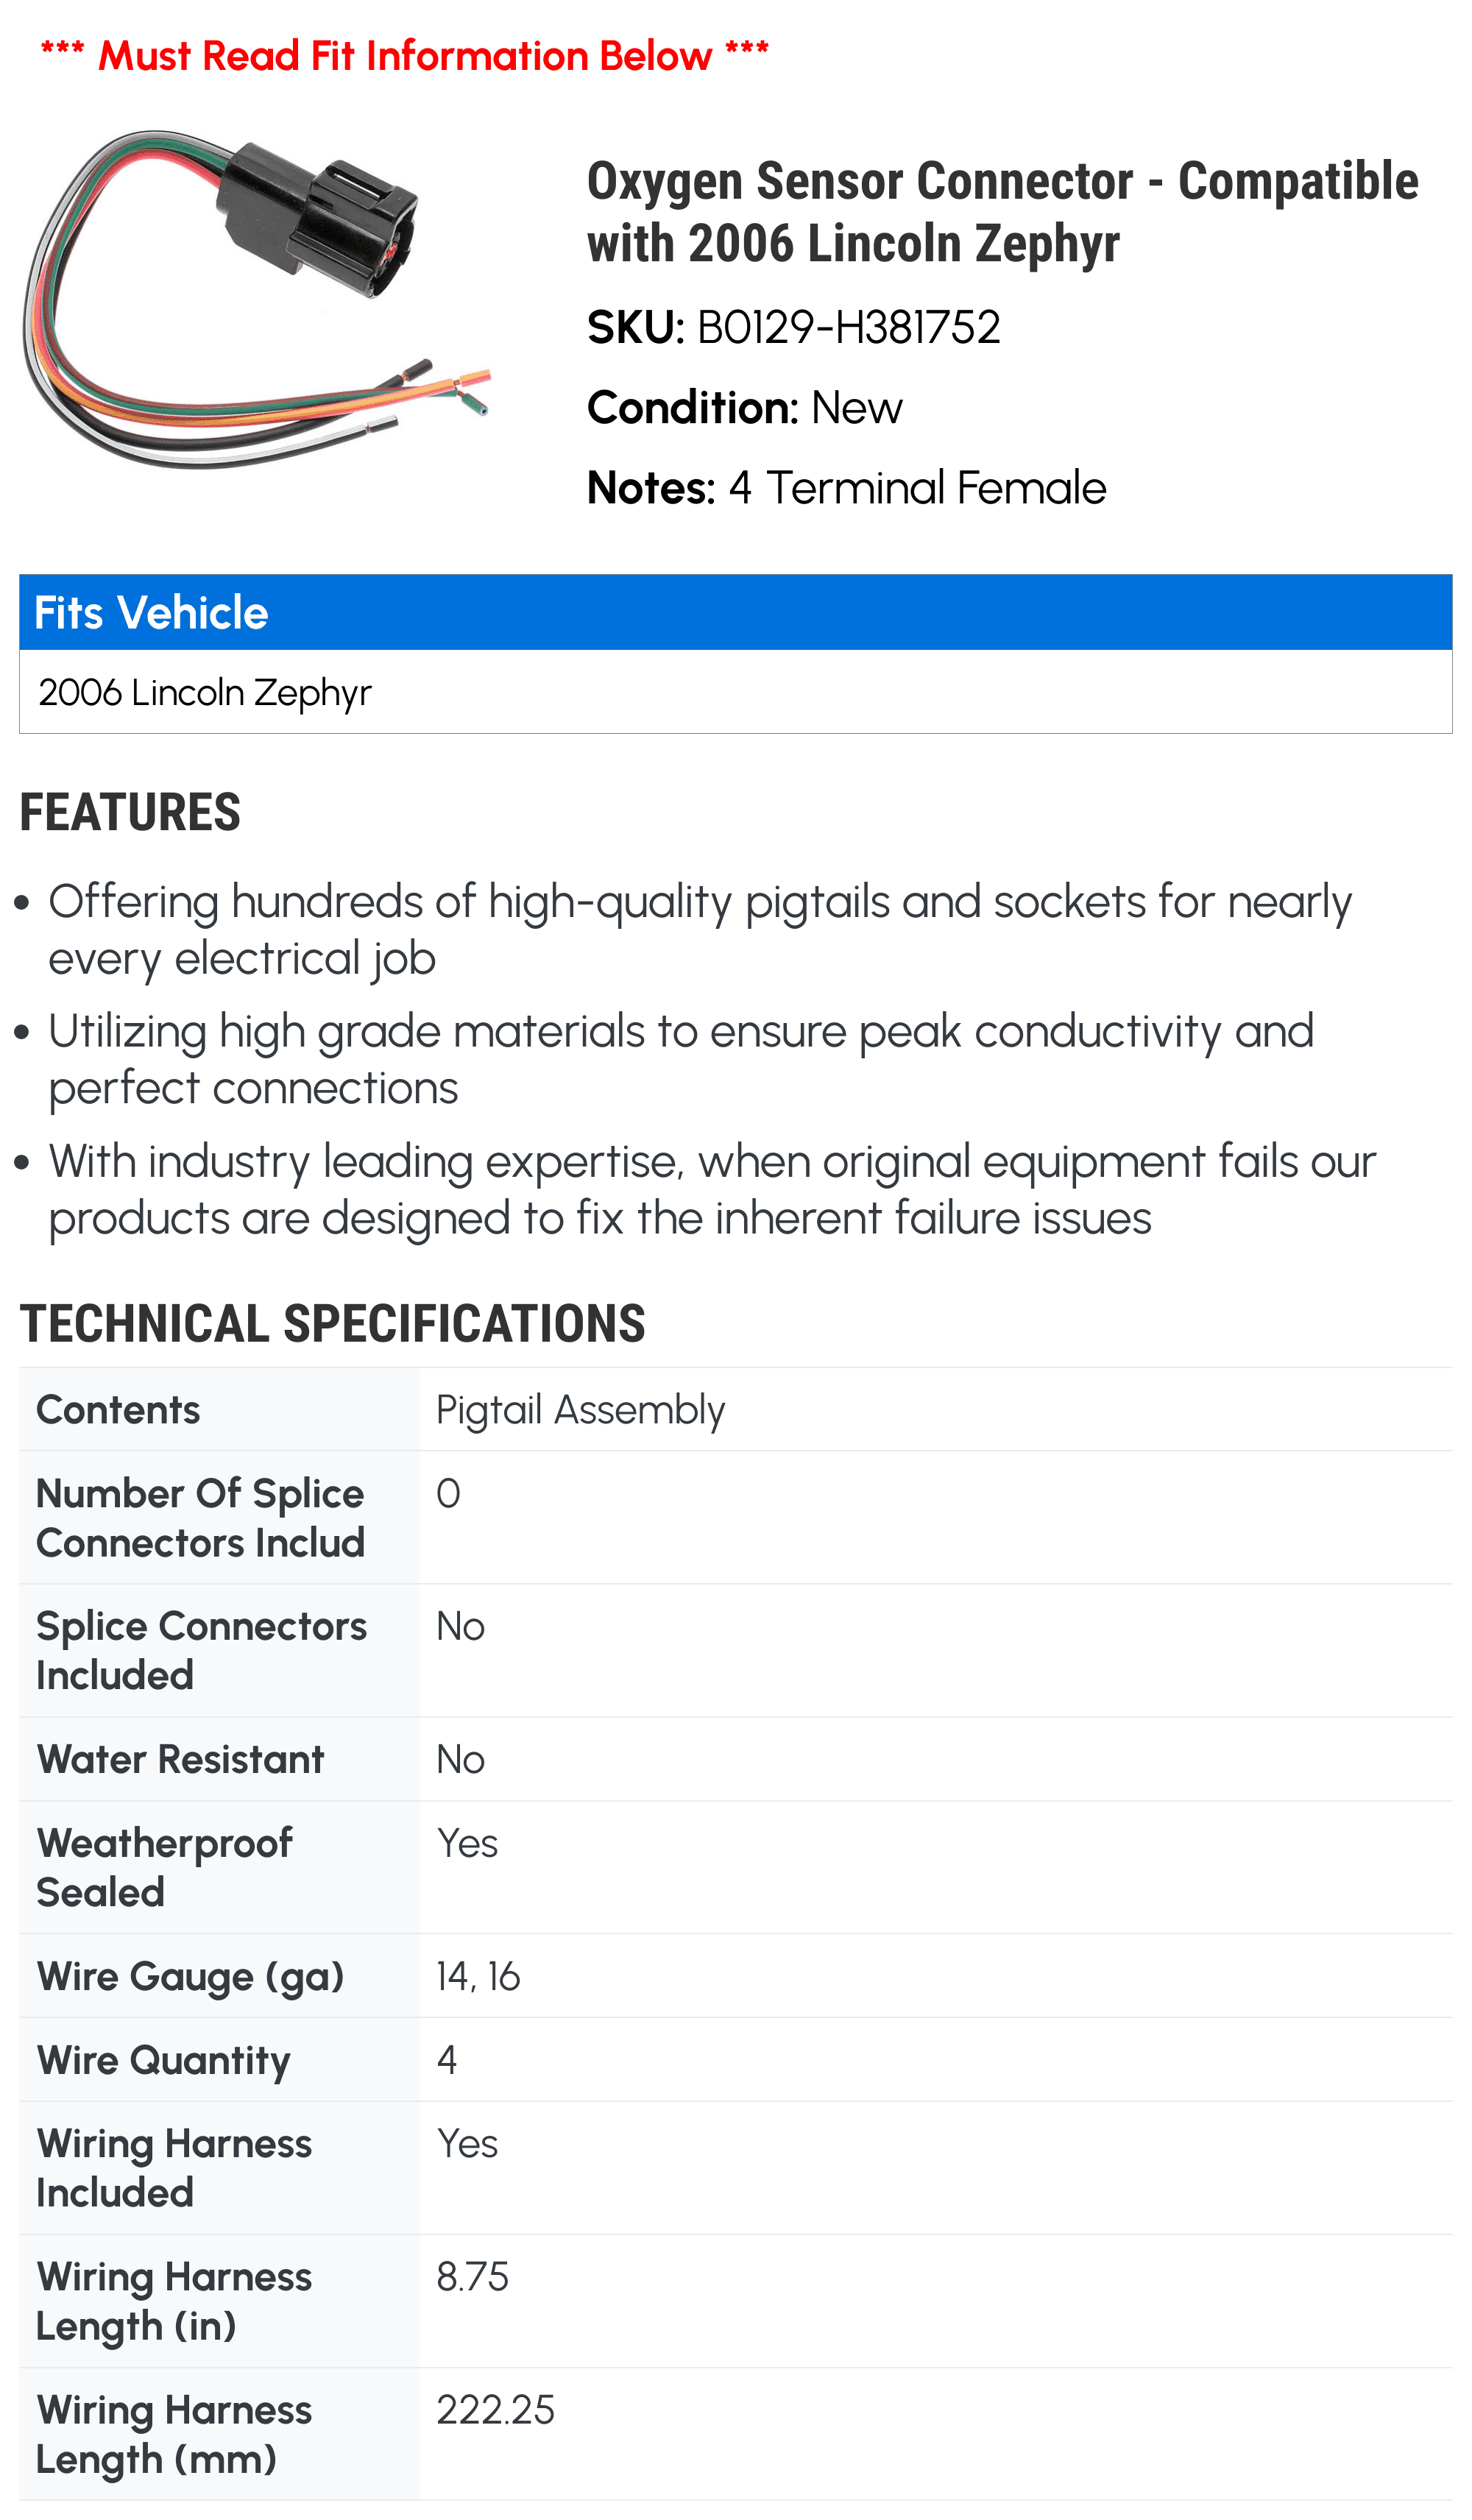Click the Wiring Harness Length mm value 222.25

tap(495, 2409)
